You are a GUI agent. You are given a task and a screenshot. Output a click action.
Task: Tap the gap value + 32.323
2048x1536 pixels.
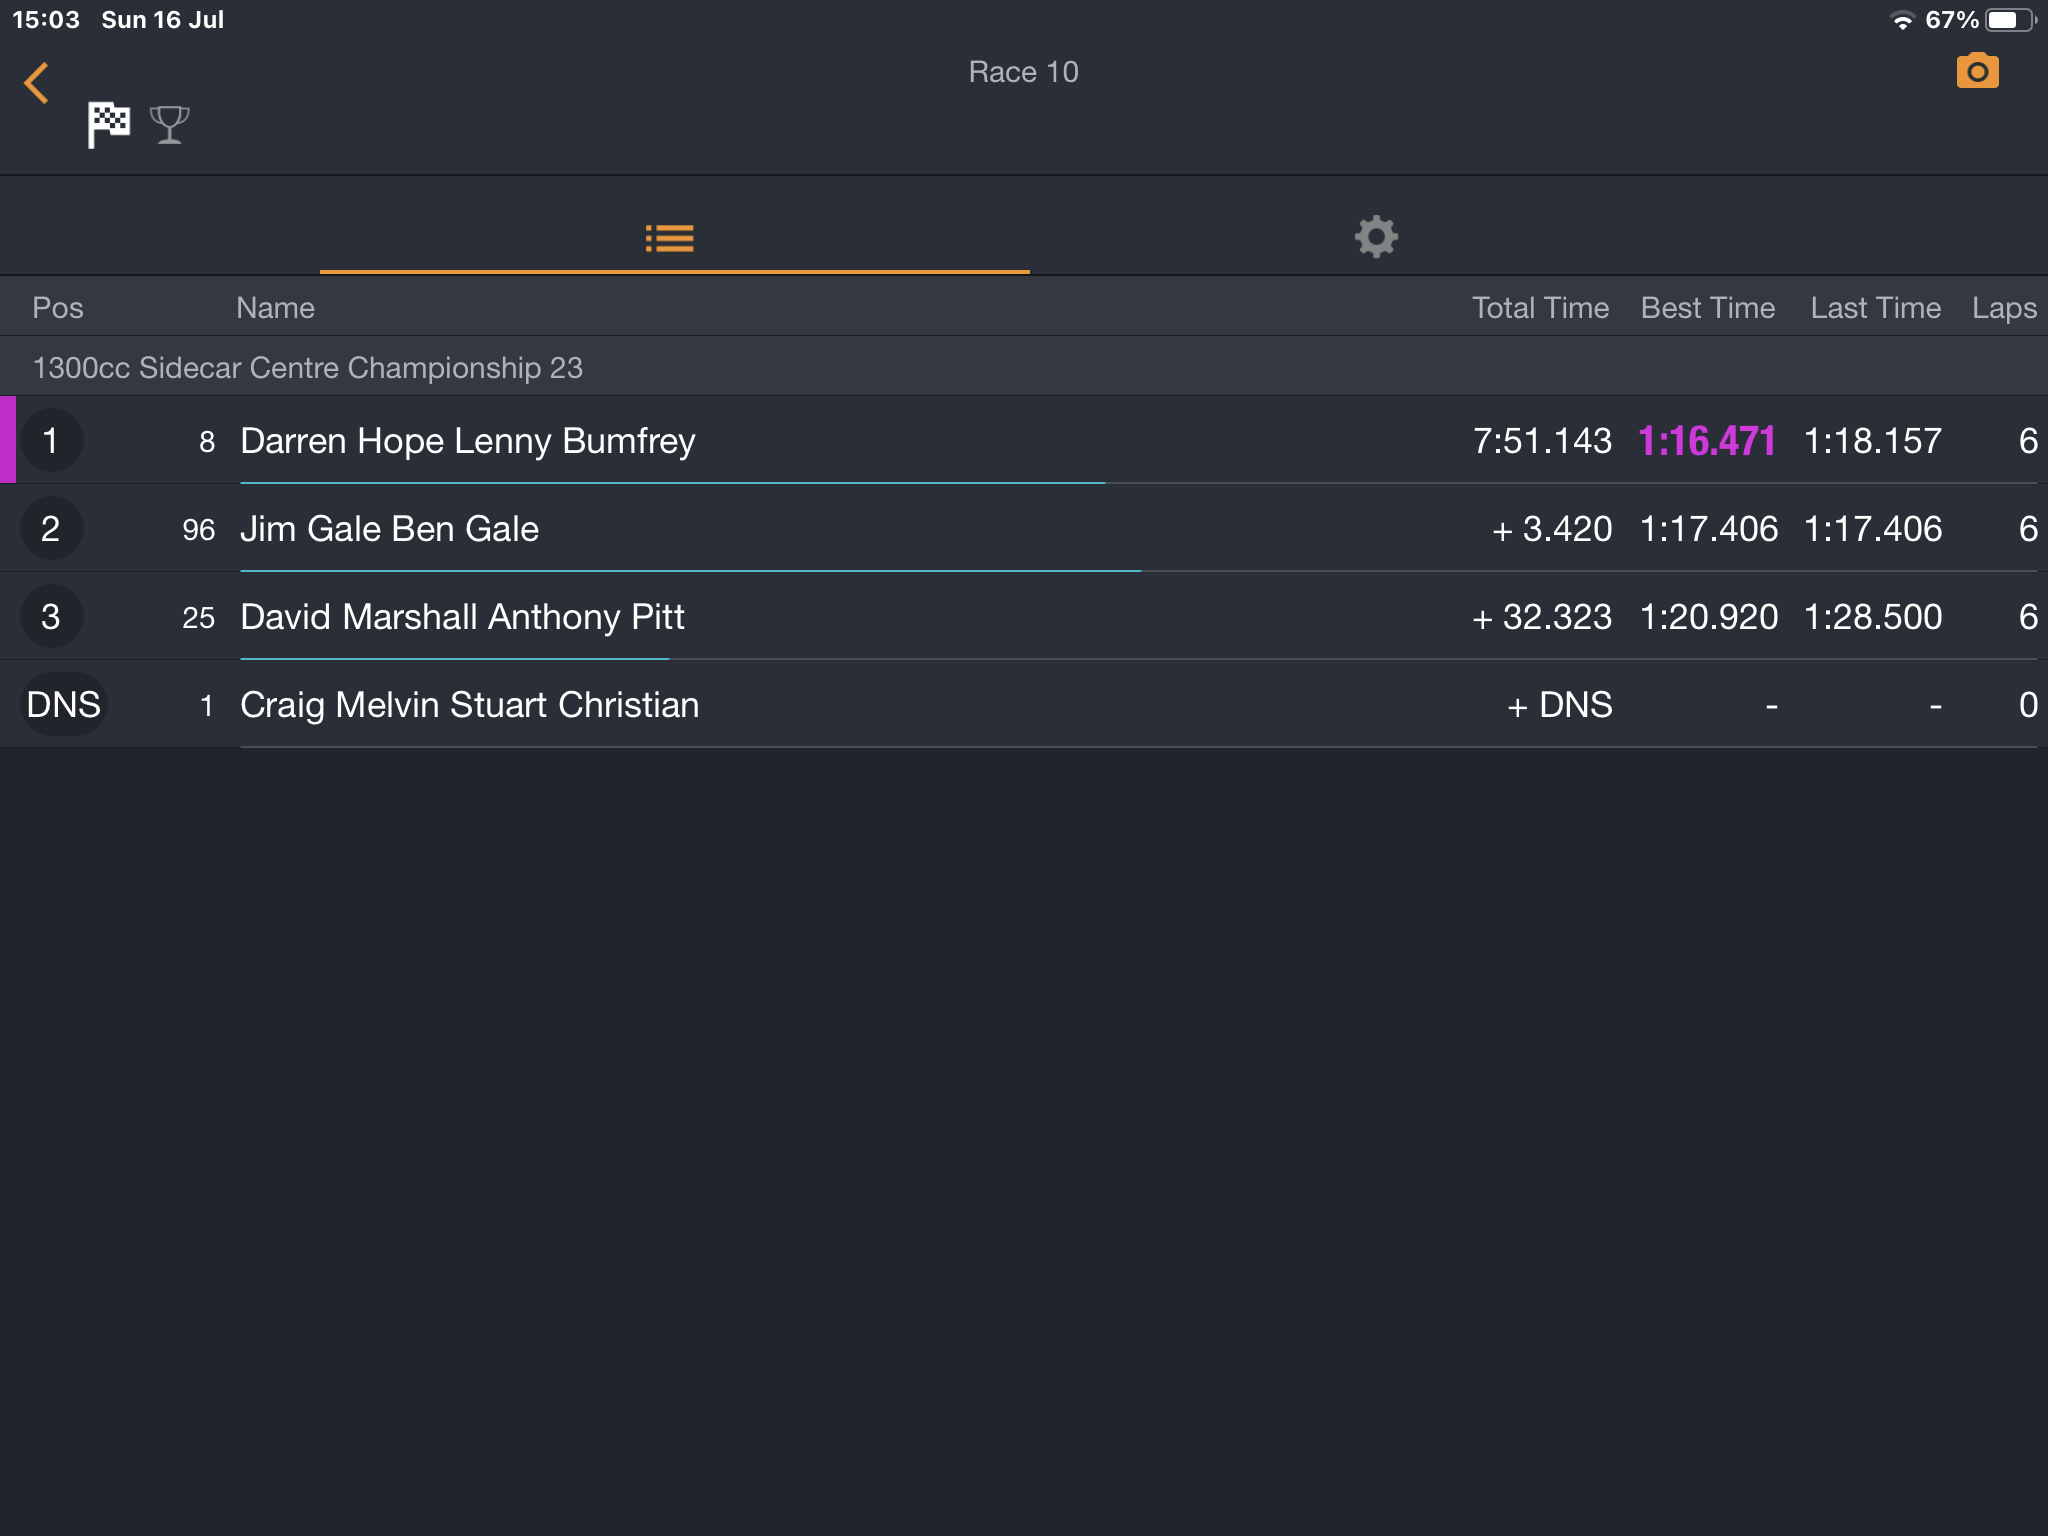pos(1542,617)
